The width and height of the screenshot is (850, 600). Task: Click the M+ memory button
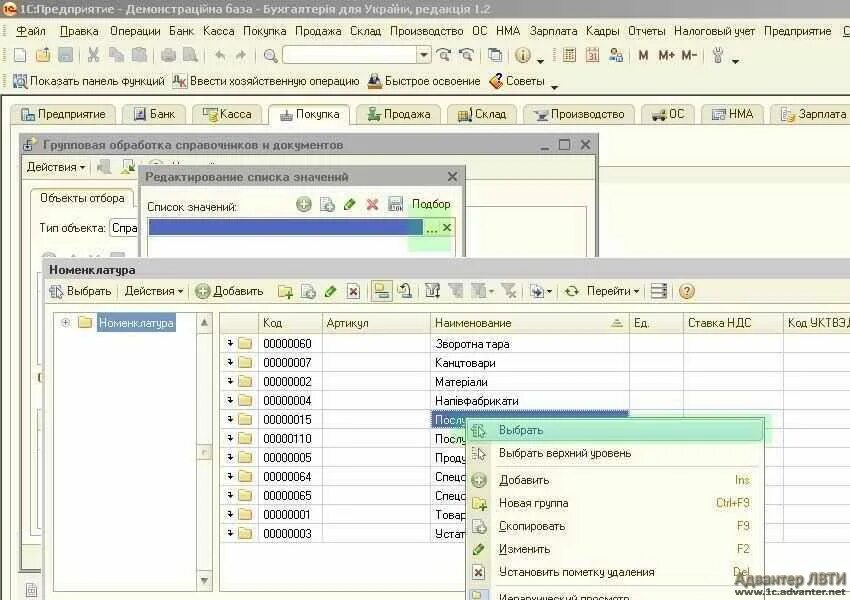[666, 55]
